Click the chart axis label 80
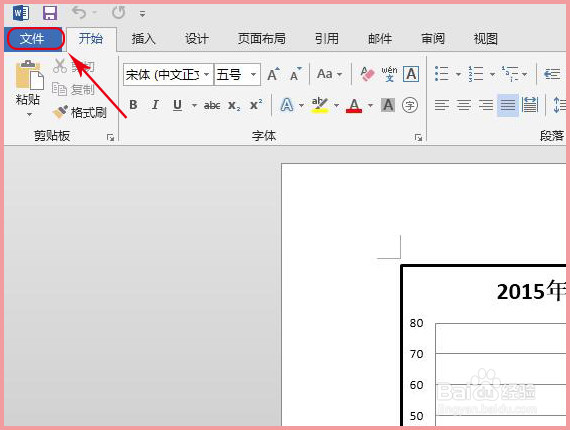Image resolution: width=570 pixels, height=430 pixels. point(416,323)
